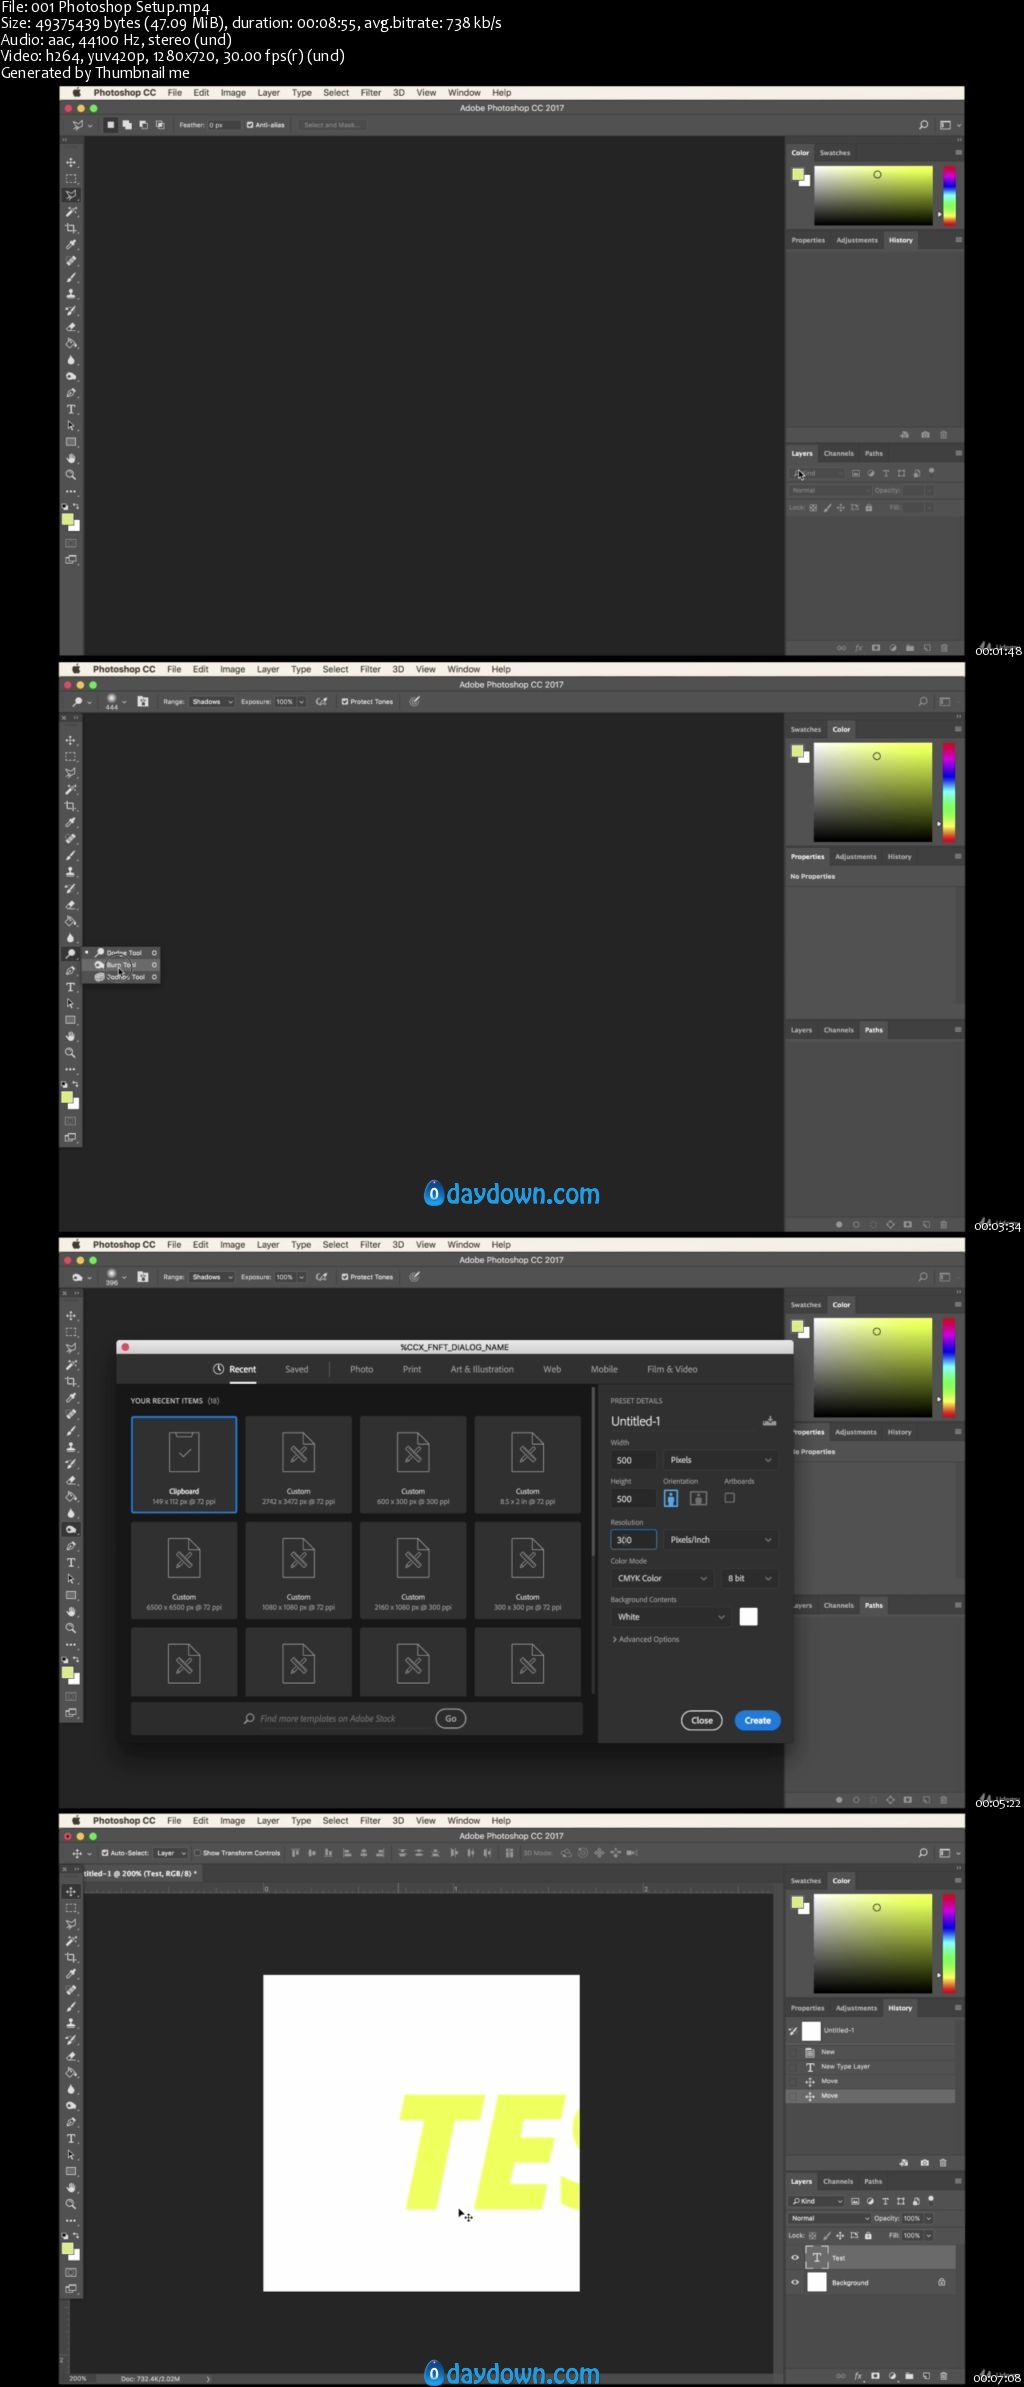Tick the Artboards checkbox
The width and height of the screenshot is (1024, 2387).
[x=729, y=1497]
